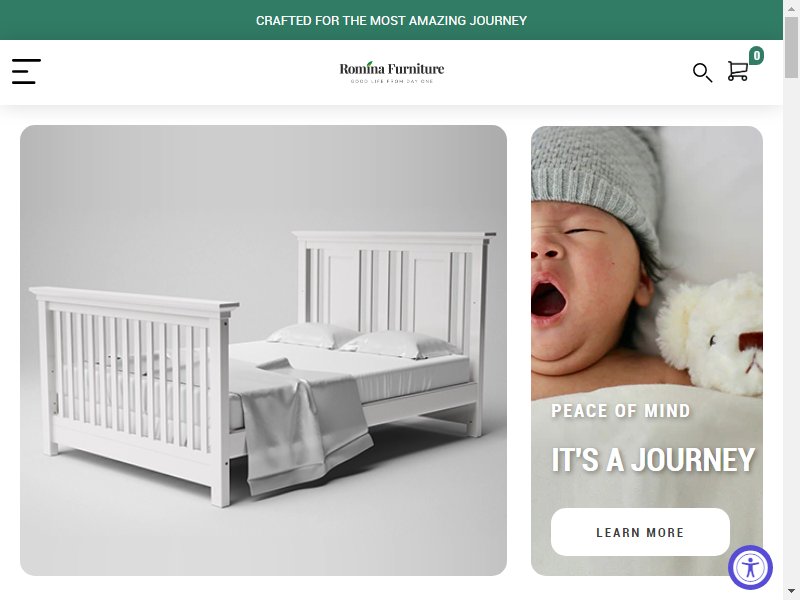This screenshot has width=800, height=600.
Task: Click the IT'S A JOURNEY heading
Action: point(653,460)
